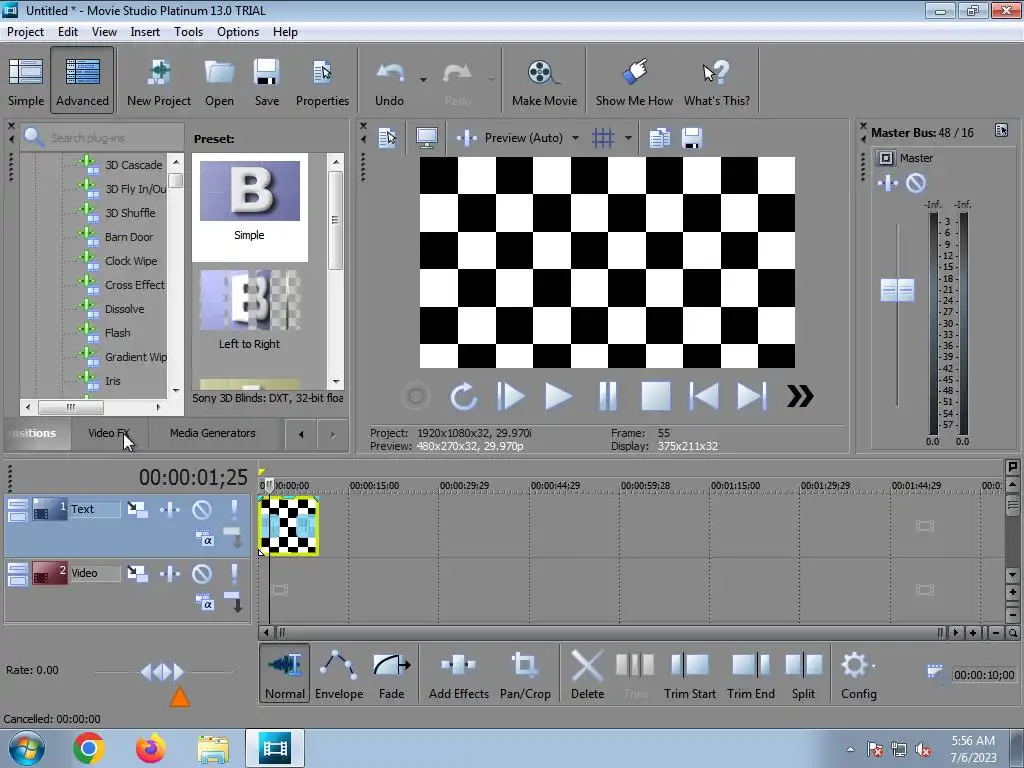The width and height of the screenshot is (1024, 768).
Task: Solo the Video track
Action: (x=234, y=573)
